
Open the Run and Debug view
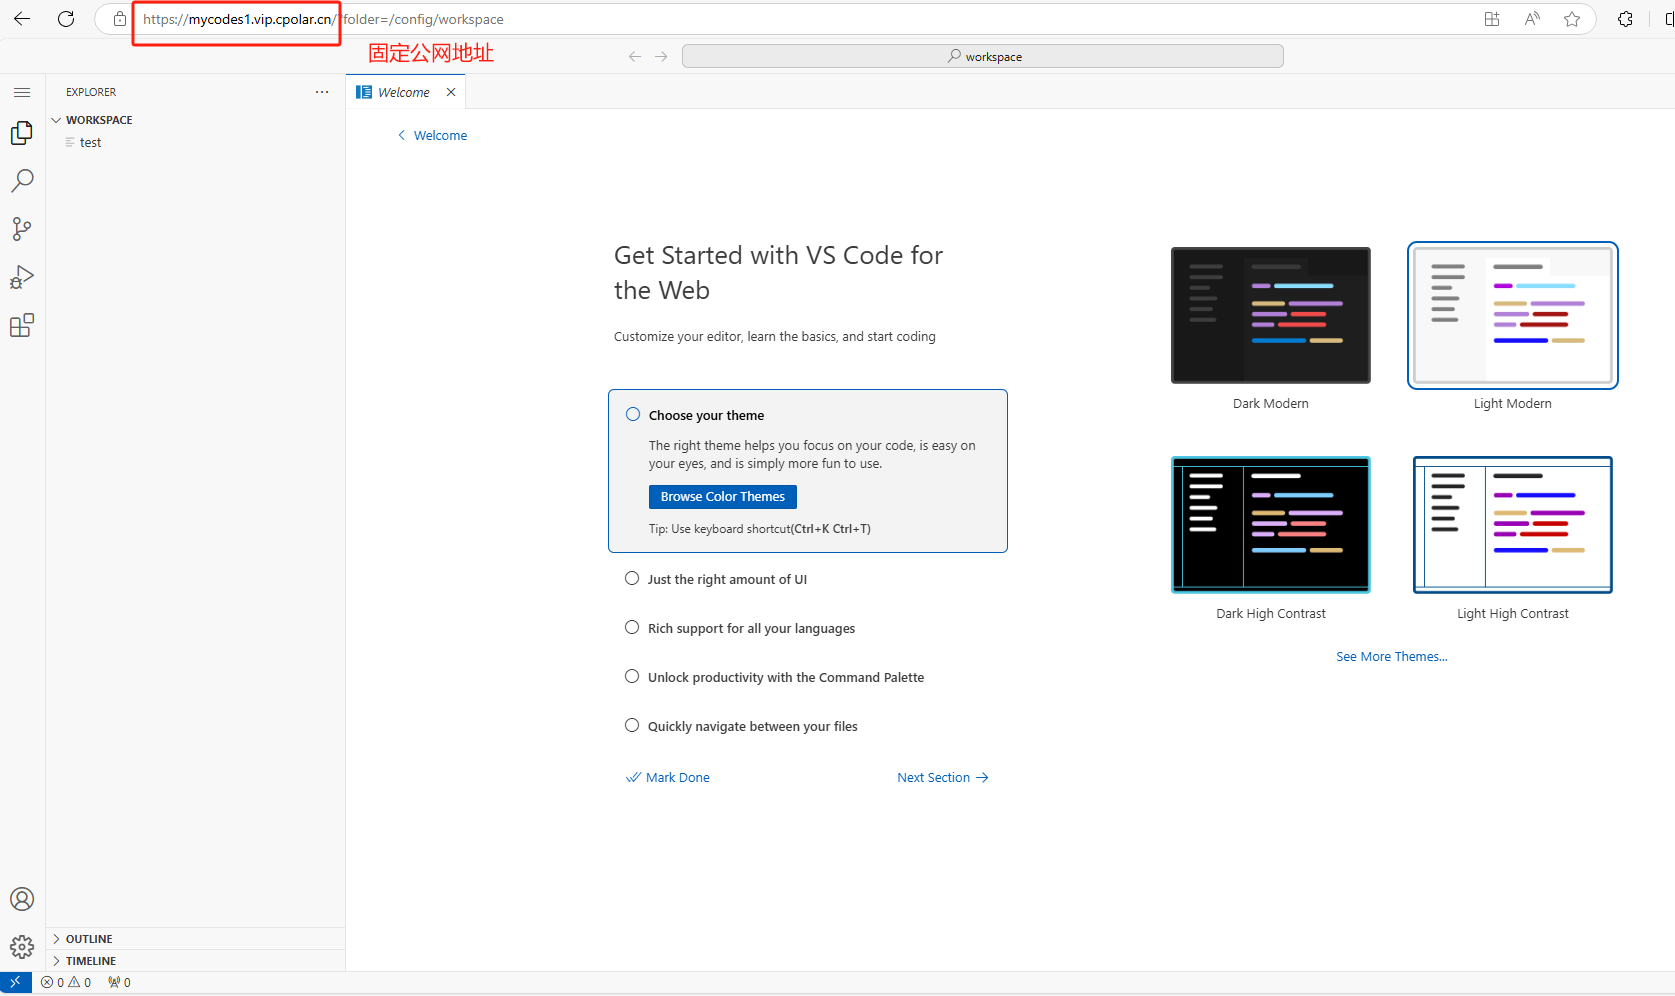22,277
